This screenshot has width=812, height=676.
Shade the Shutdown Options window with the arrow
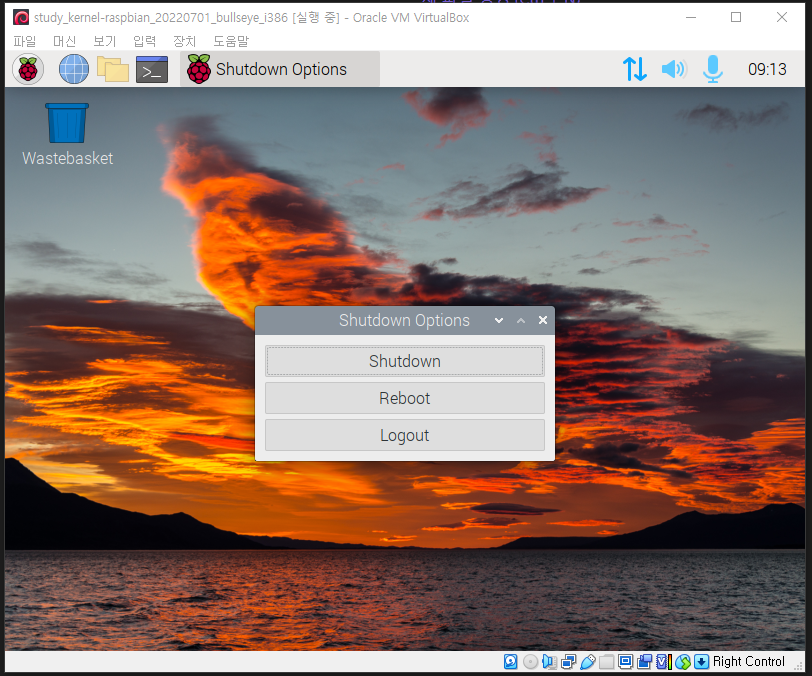click(520, 320)
